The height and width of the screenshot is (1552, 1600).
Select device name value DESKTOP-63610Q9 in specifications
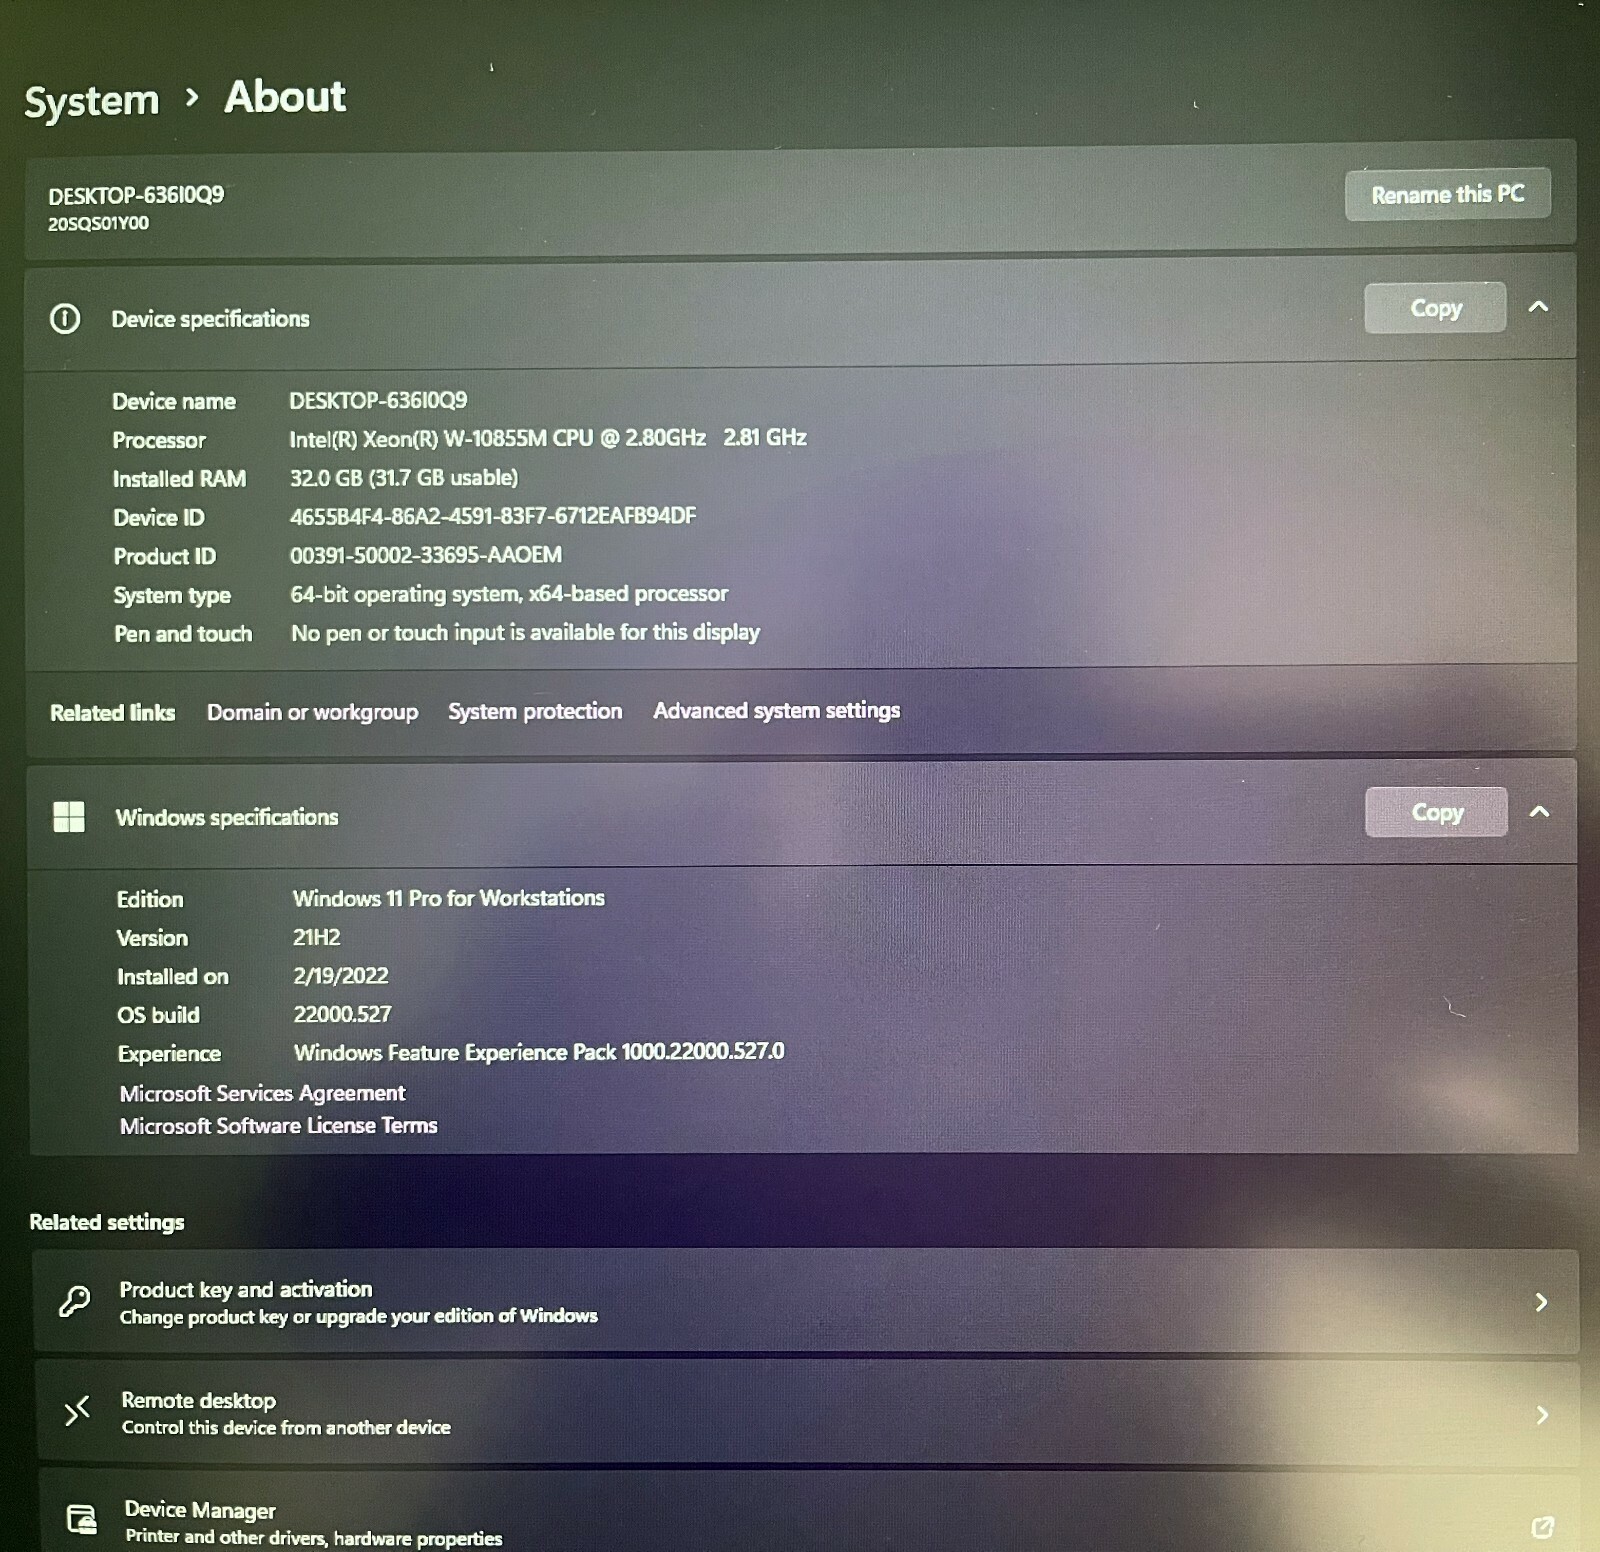378,400
